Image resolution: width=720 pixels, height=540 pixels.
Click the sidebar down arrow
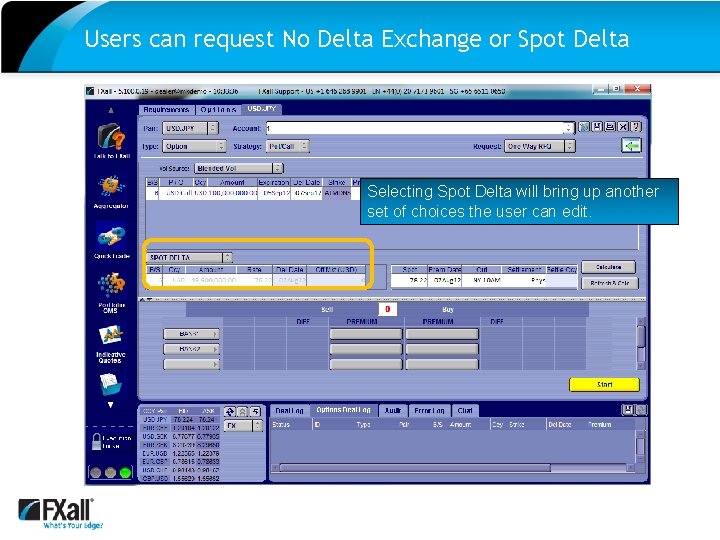[x=111, y=405]
